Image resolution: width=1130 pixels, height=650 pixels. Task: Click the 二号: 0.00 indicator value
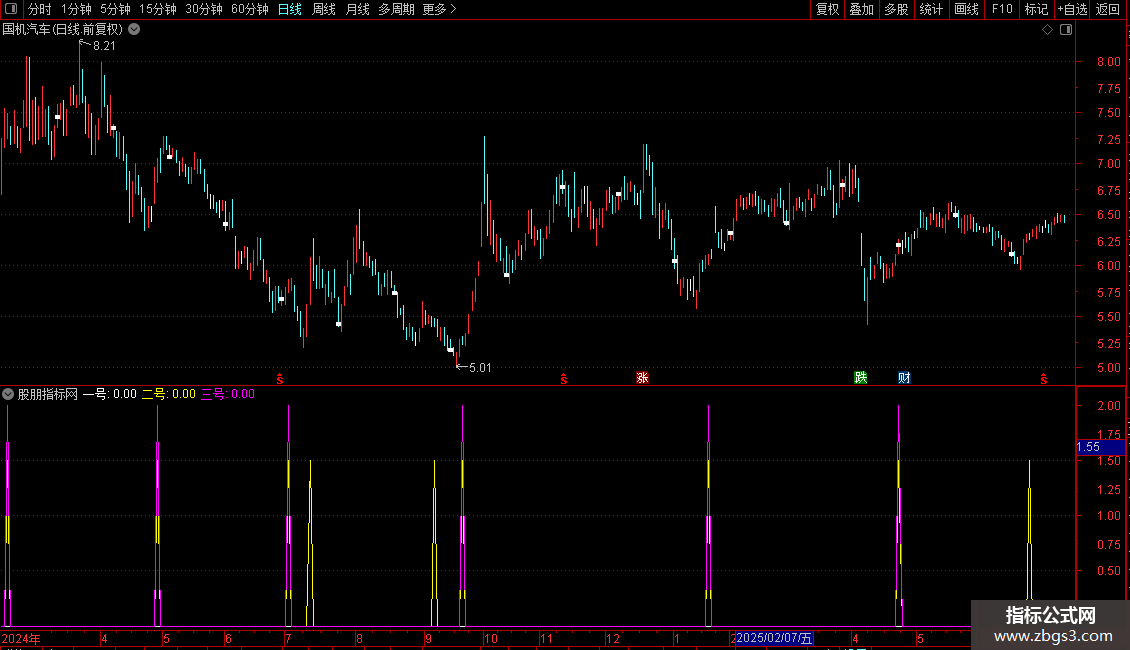[x=169, y=394]
